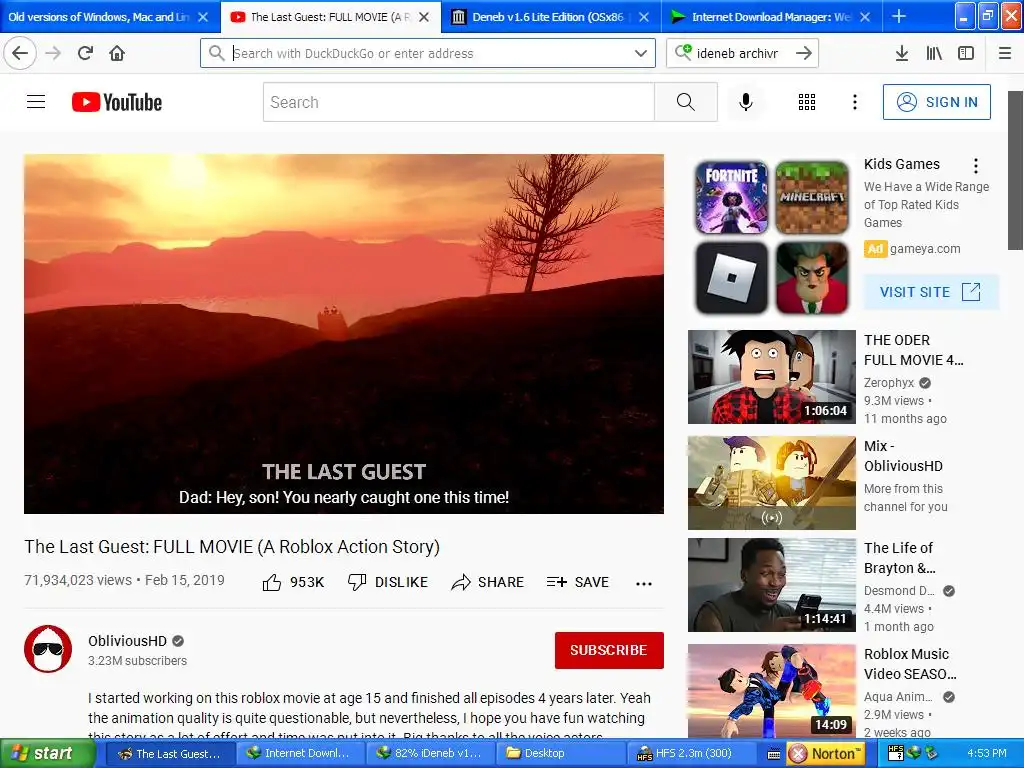Click the search engine icon in search bar
1024x768 pixels.
point(683,52)
